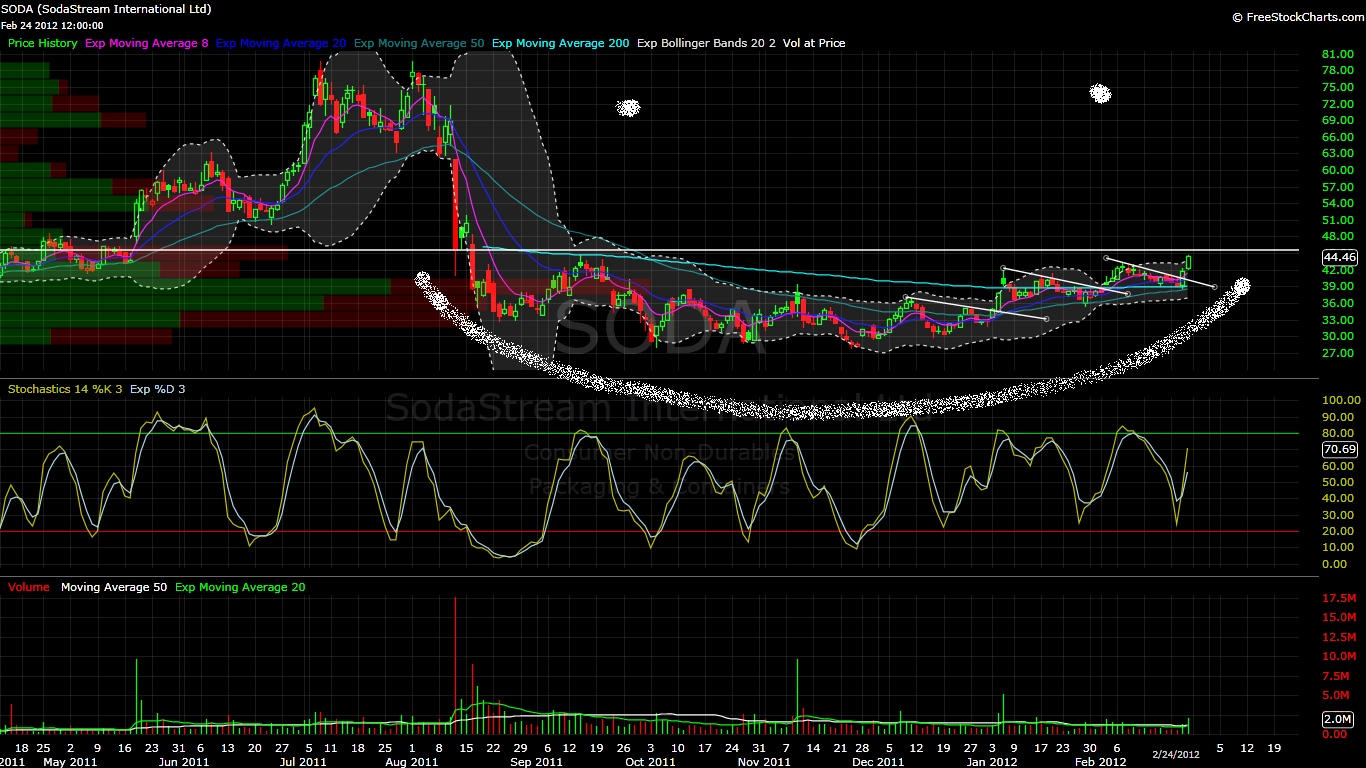The image size is (1366, 768).
Task: Click the Stochastics 14 %K 3 label
Action: (x=65, y=389)
